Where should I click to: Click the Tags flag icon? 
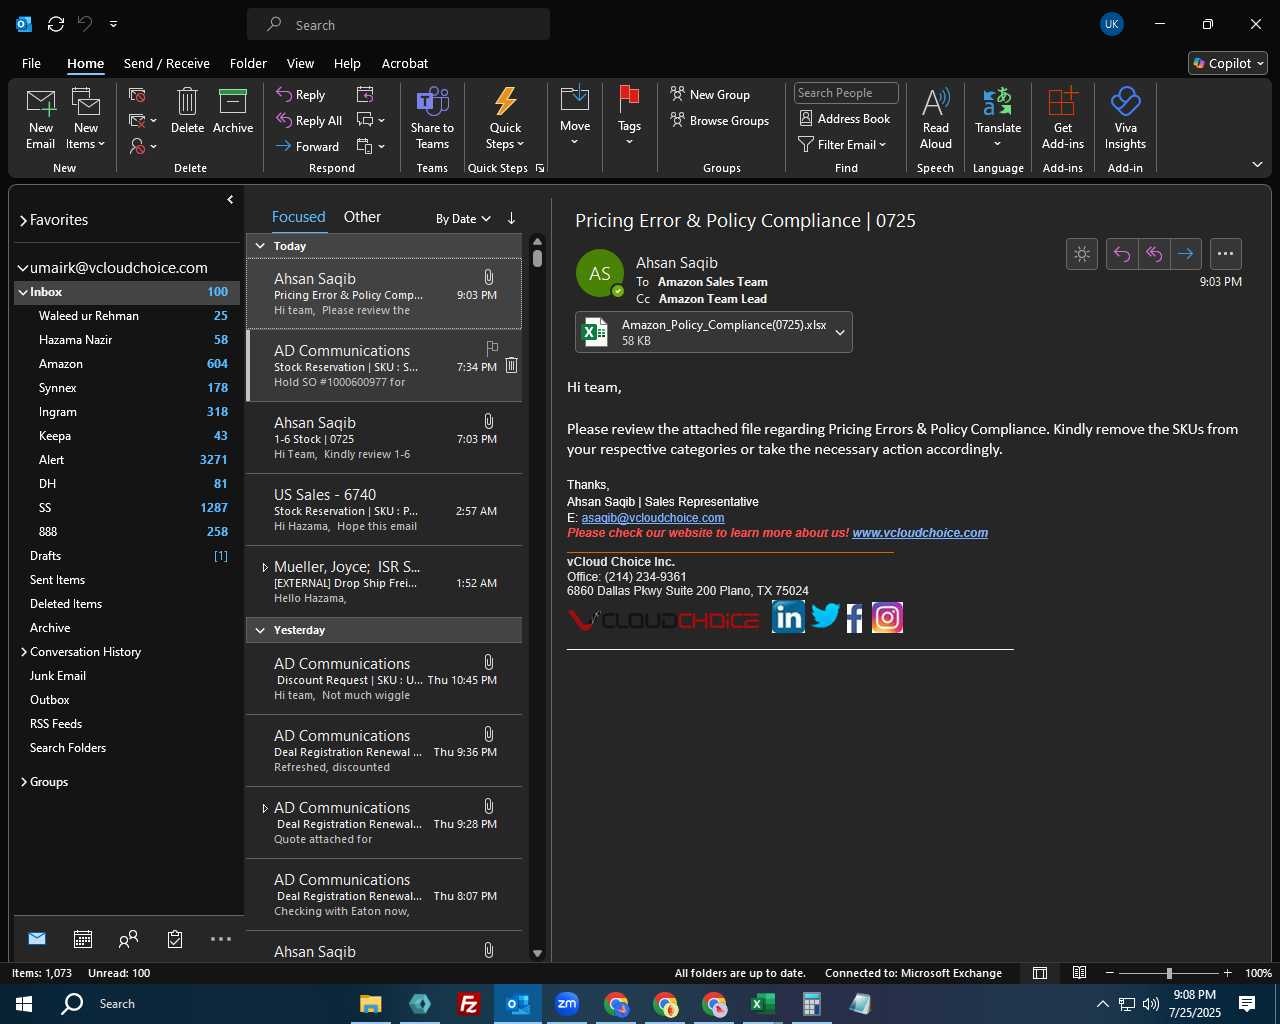(x=629, y=98)
